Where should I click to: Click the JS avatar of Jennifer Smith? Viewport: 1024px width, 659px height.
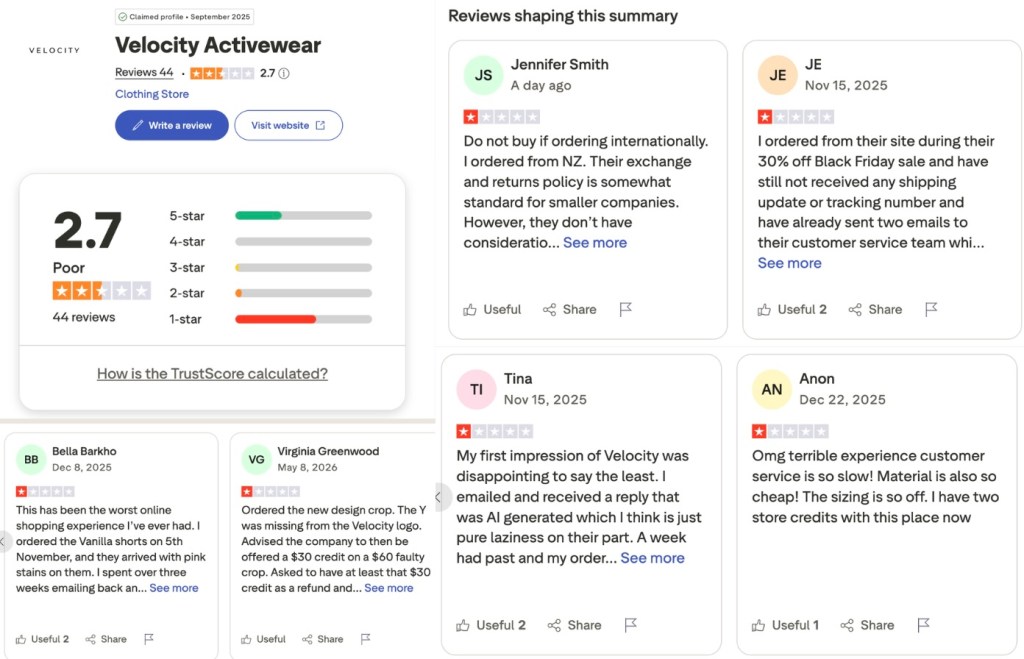pyautogui.click(x=483, y=75)
